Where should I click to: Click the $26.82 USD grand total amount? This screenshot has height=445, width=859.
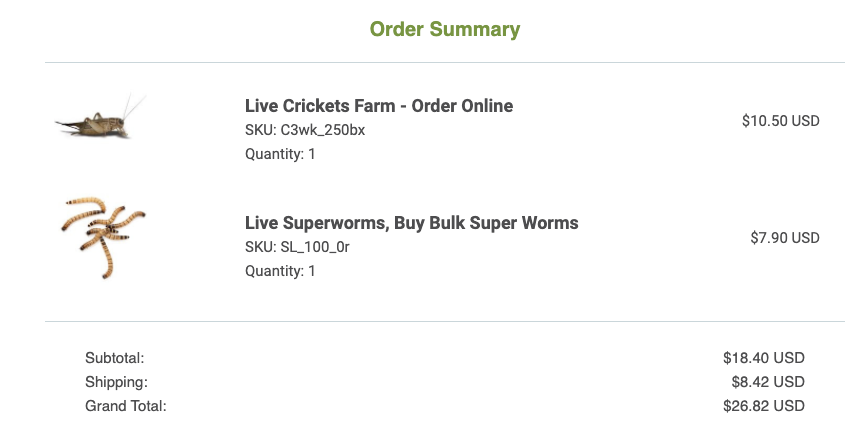pos(764,406)
